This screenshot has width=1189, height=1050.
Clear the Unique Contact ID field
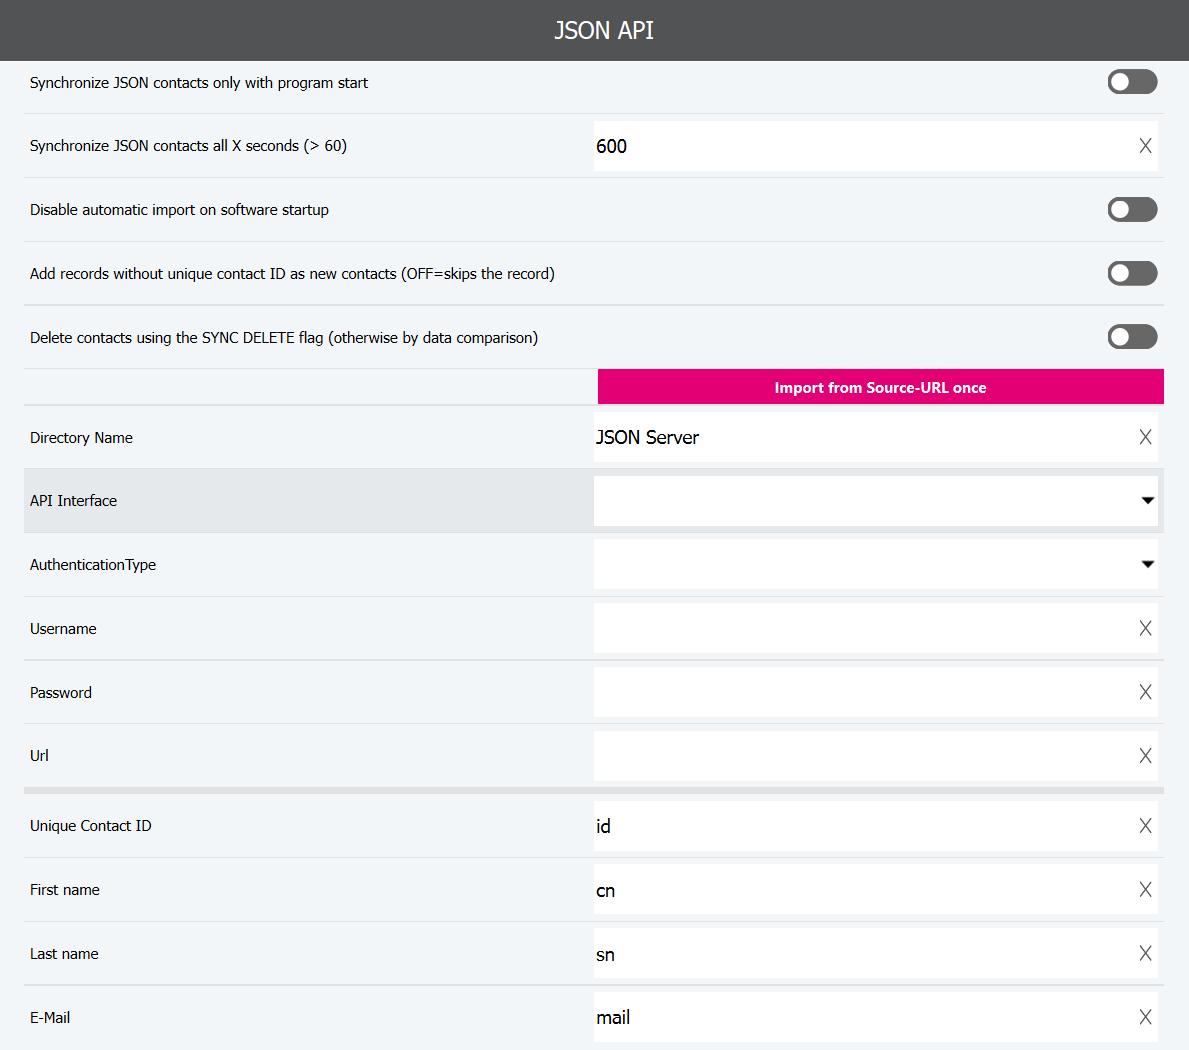click(x=1145, y=826)
